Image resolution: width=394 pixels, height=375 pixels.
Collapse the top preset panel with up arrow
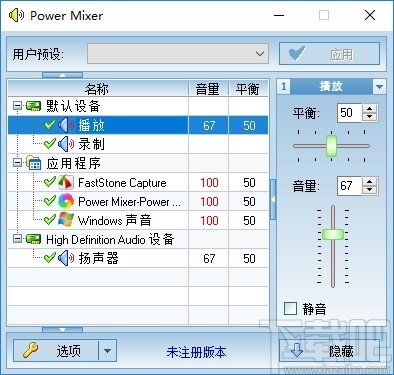point(62,75)
